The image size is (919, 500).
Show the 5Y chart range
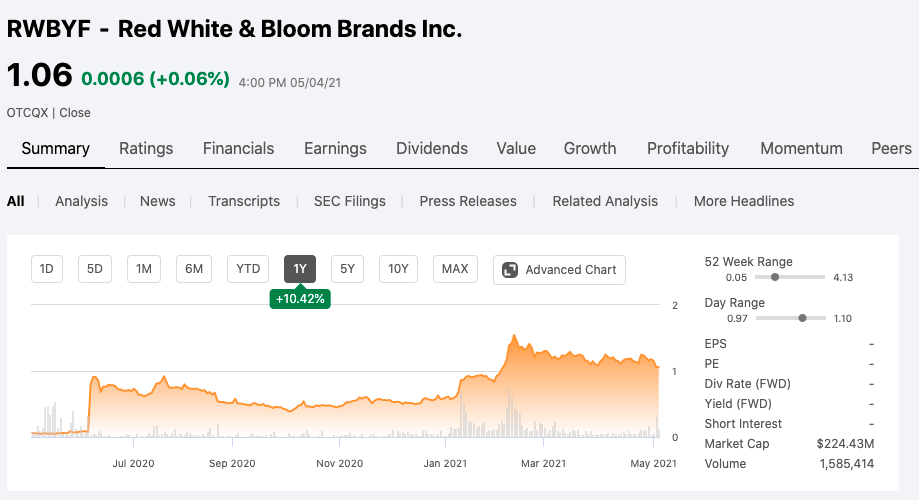coord(348,269)
